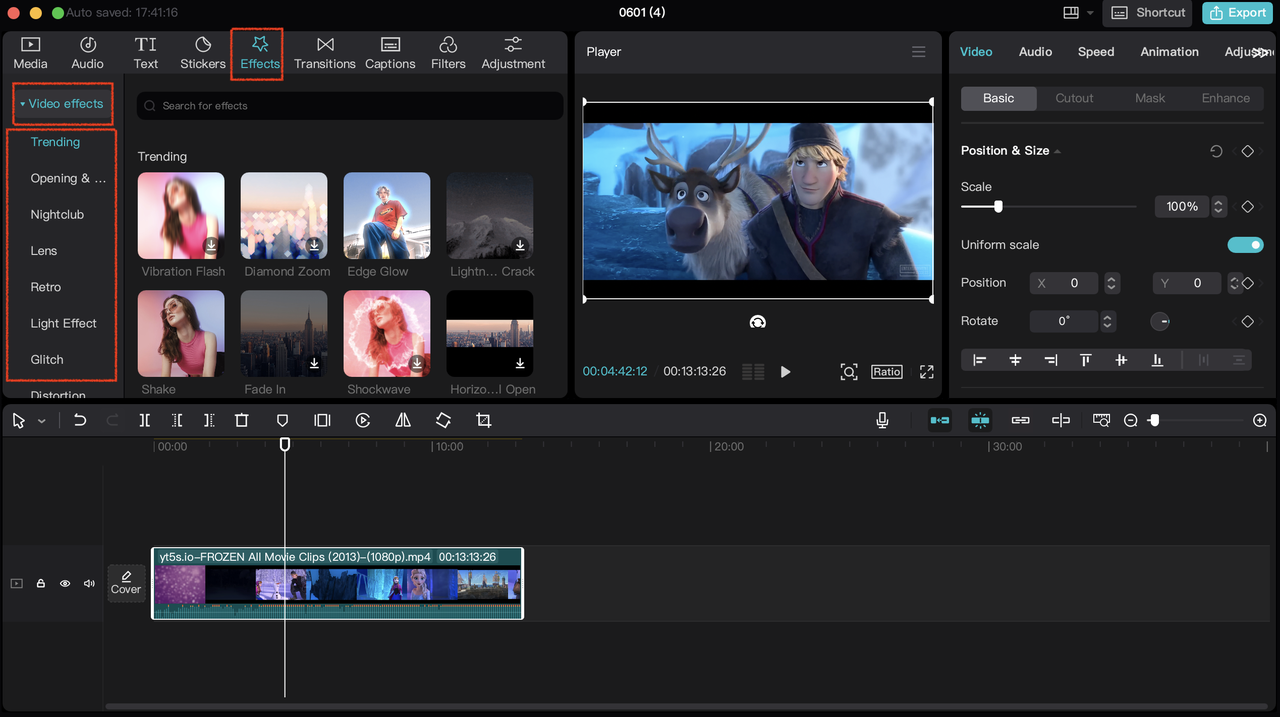Click the Delete trash icon in timeline toolbar
Image resolution: width=1280 pixels, height=717 pixels.
[x=241, y=421]
